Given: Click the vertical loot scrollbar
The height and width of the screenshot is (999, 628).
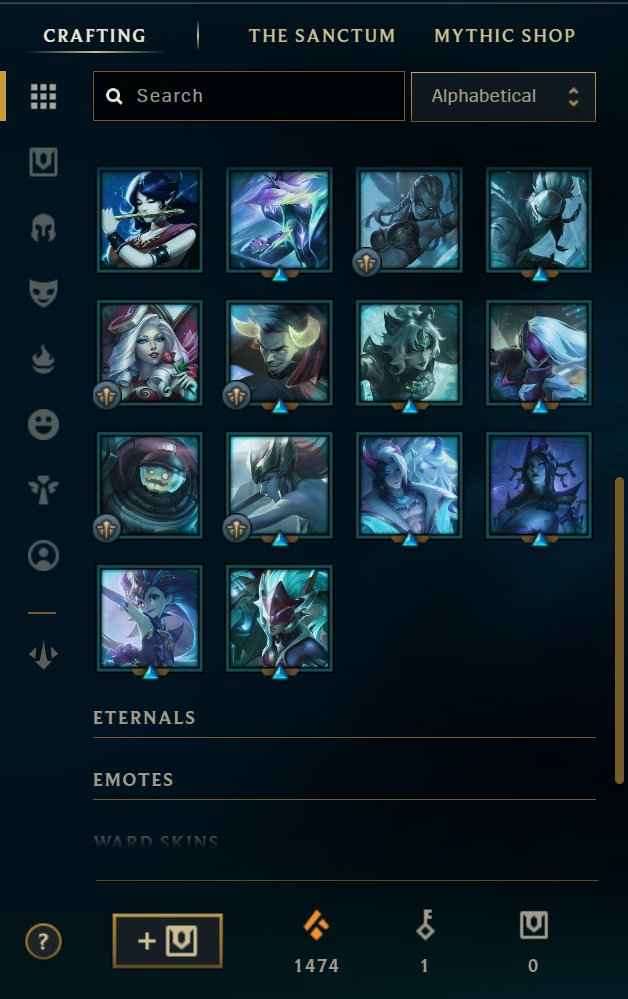Looking at the screenshot, I should [x=619, y=630].
